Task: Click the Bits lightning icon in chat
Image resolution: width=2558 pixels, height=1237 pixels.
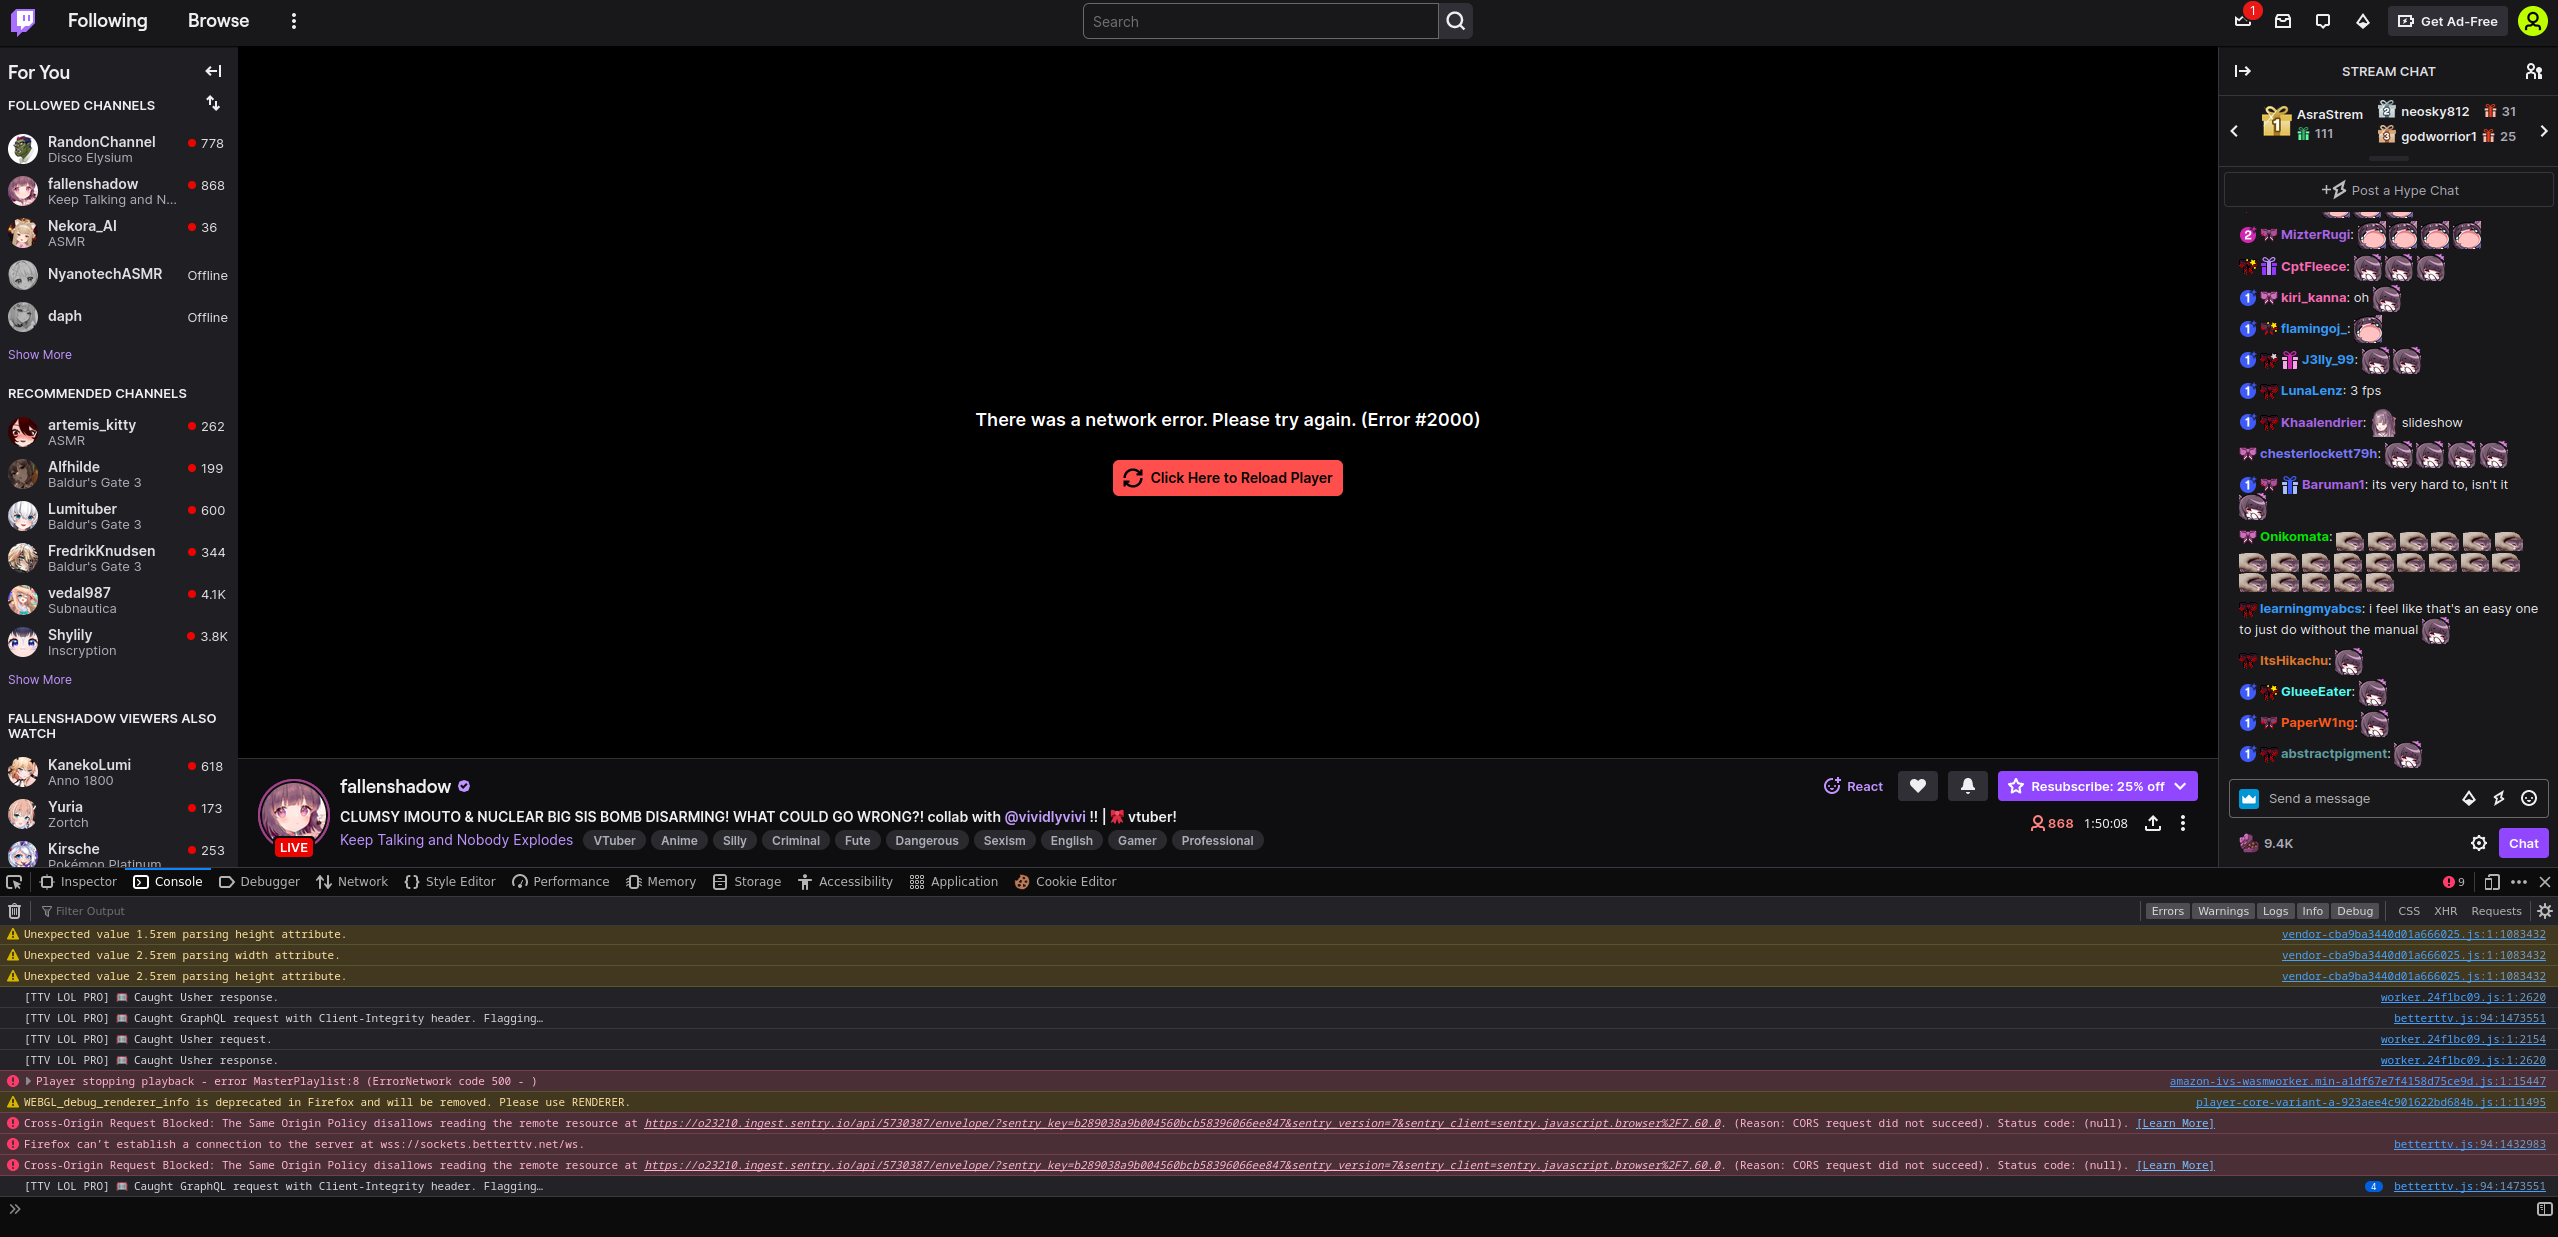Action: tap(2499, 798)
